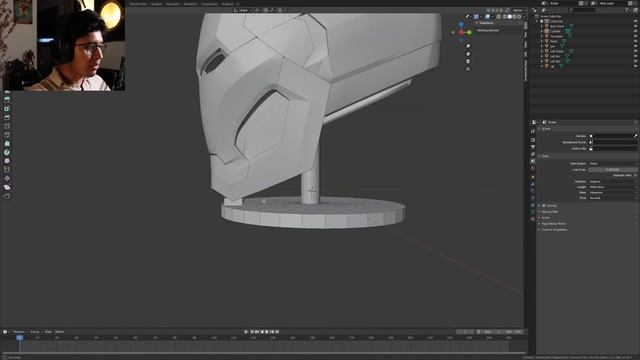Viewport: 640px width, 360px height.
Task: Open the timeline View menu
Action: click(48, 332)
